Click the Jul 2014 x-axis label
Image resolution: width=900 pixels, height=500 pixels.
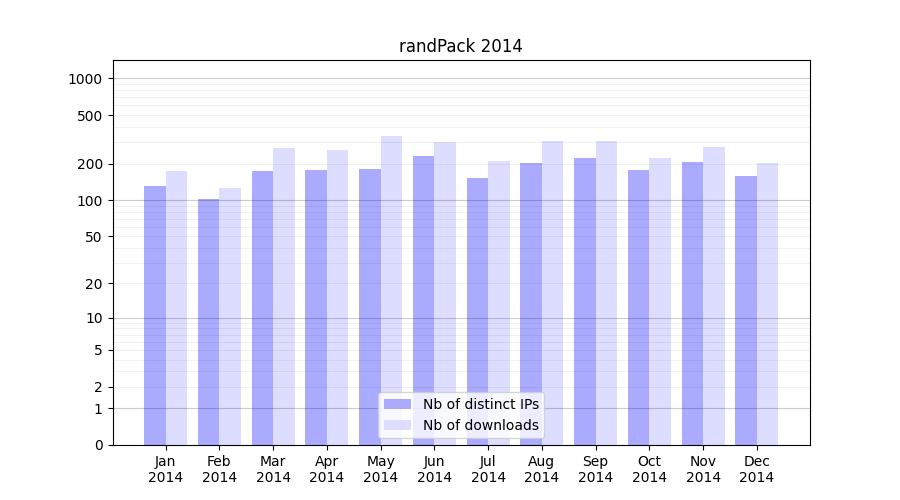[488, 469]
